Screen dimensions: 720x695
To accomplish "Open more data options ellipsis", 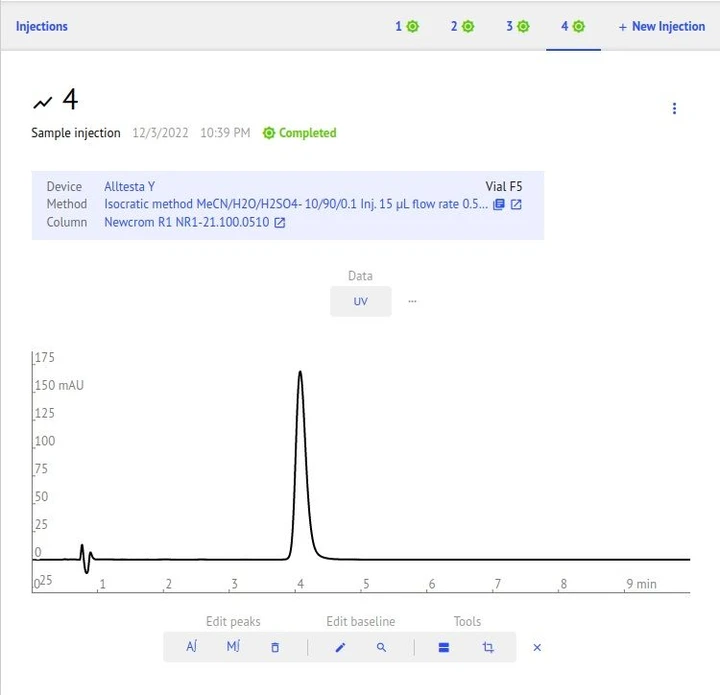I will (412, 301).
